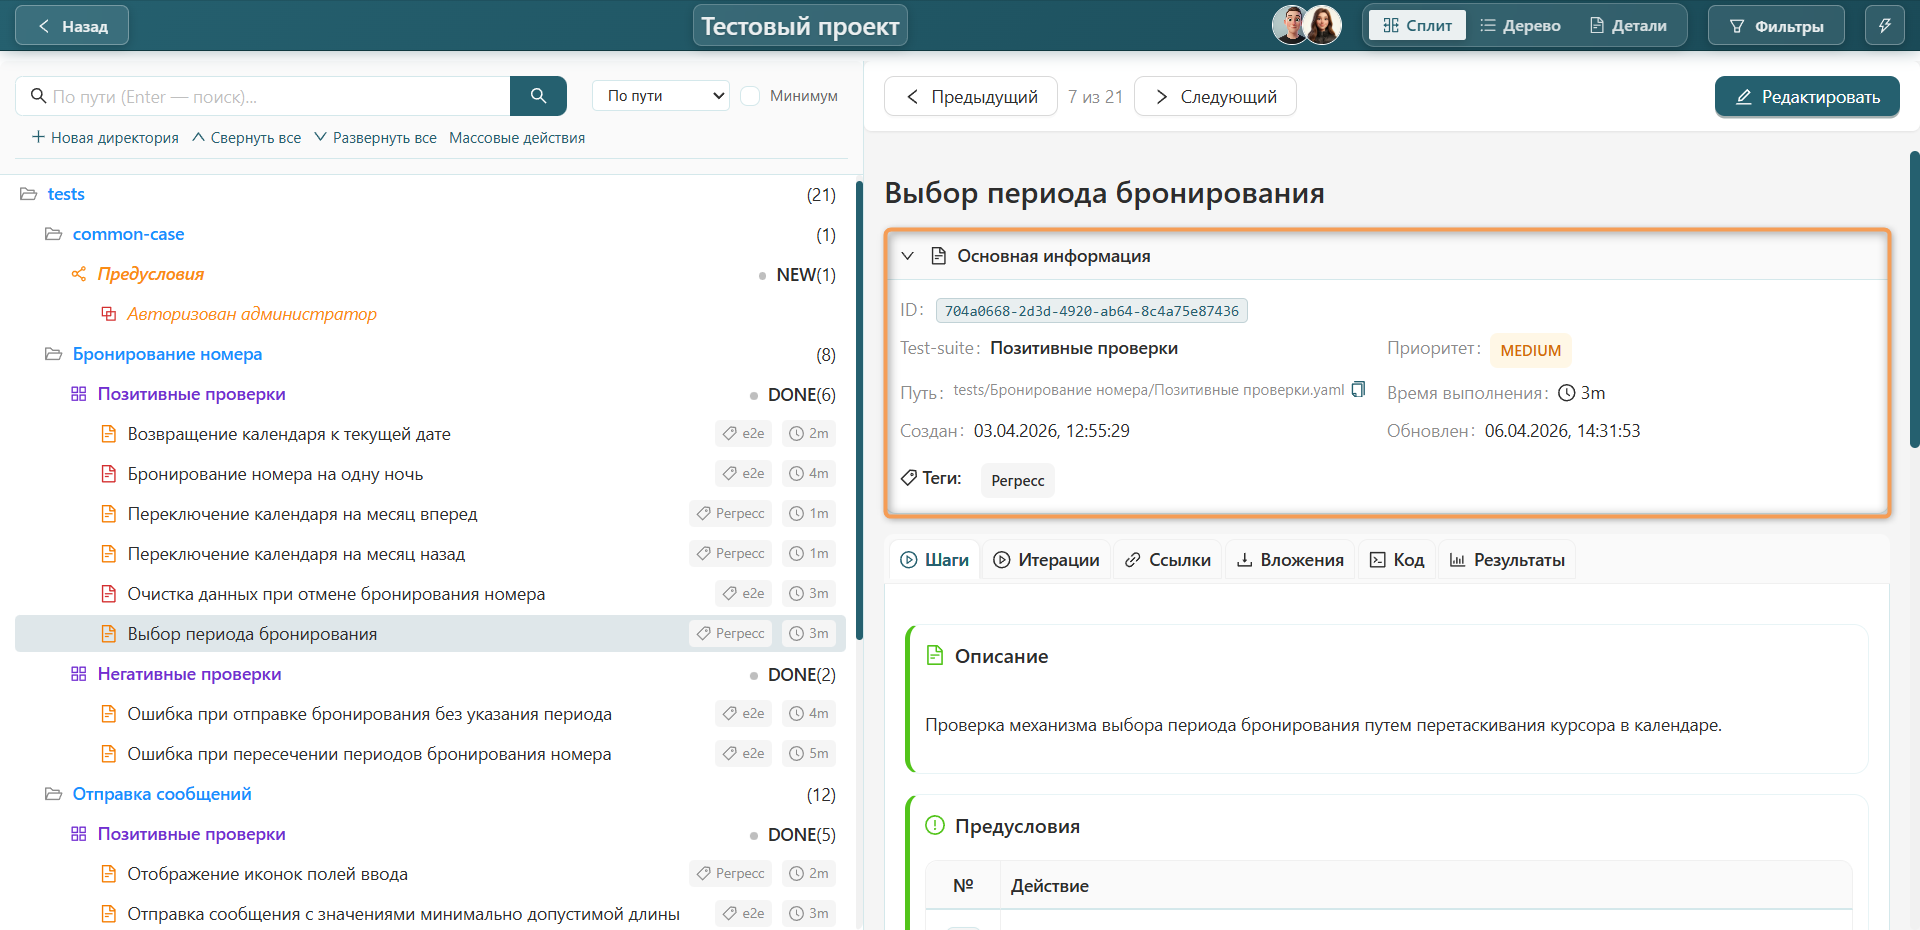
Task: Open the Фильтры panel
Action: click(x=1776, y=26)
